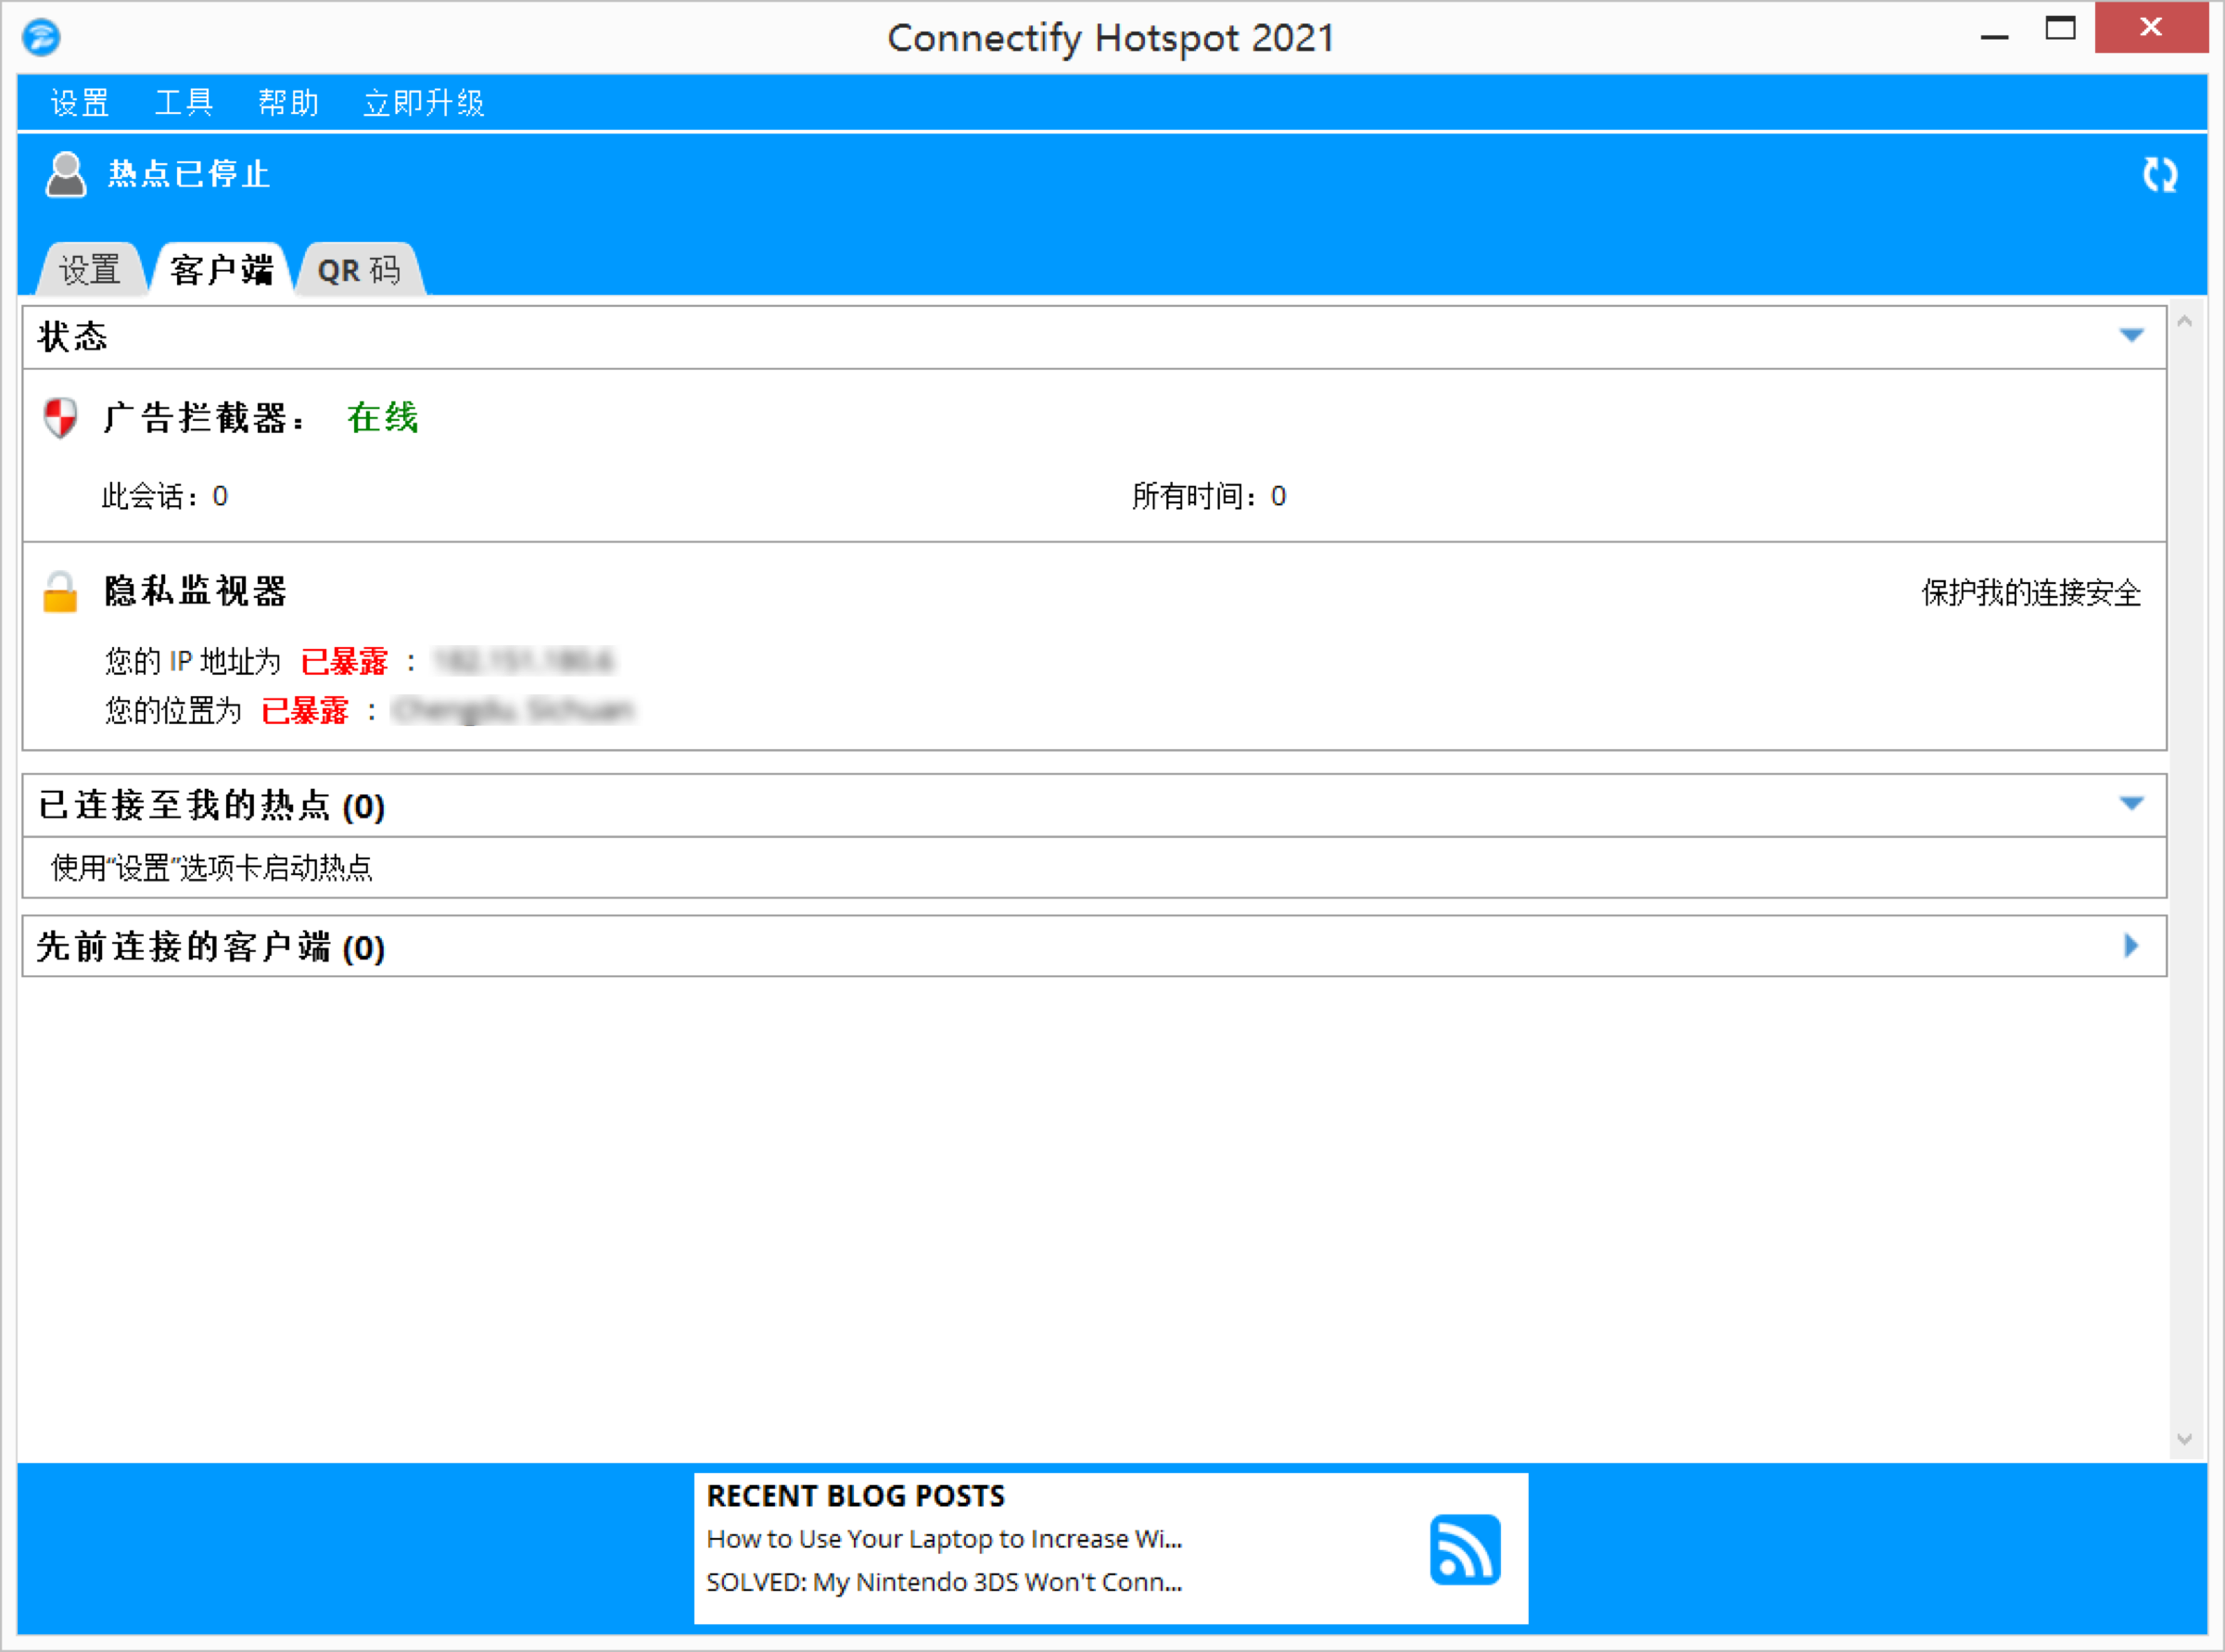The width and height of the screenshot is (2225, 1652).
Task: Switch to the QR 码 tab
Action: point(359,270)
